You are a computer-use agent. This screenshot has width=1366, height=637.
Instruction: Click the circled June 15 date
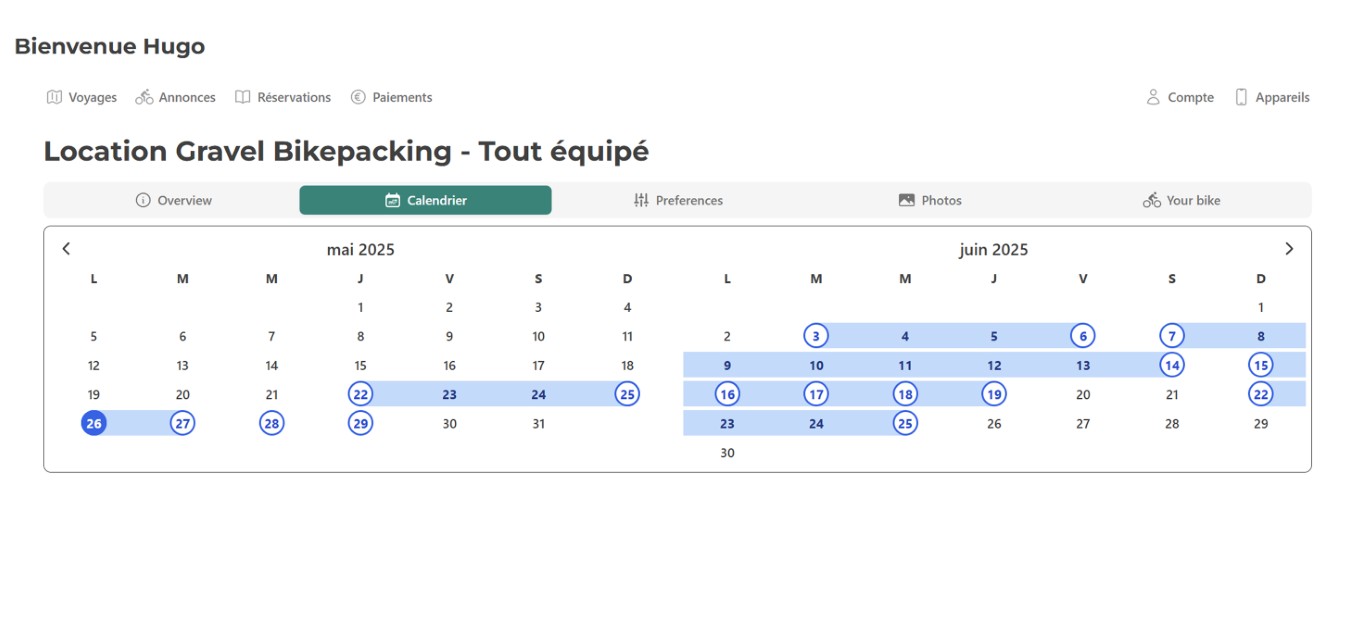(x=1261, y=365)
